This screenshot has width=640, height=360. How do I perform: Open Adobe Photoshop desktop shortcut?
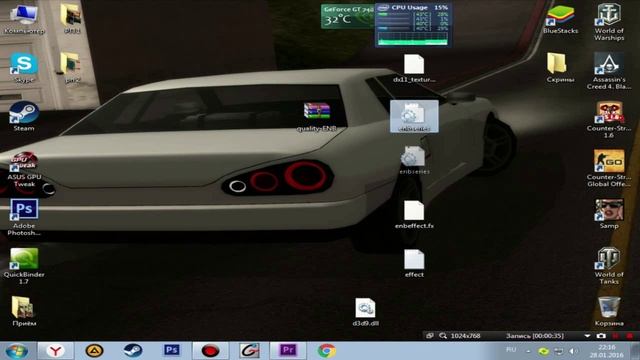[24, 217]
